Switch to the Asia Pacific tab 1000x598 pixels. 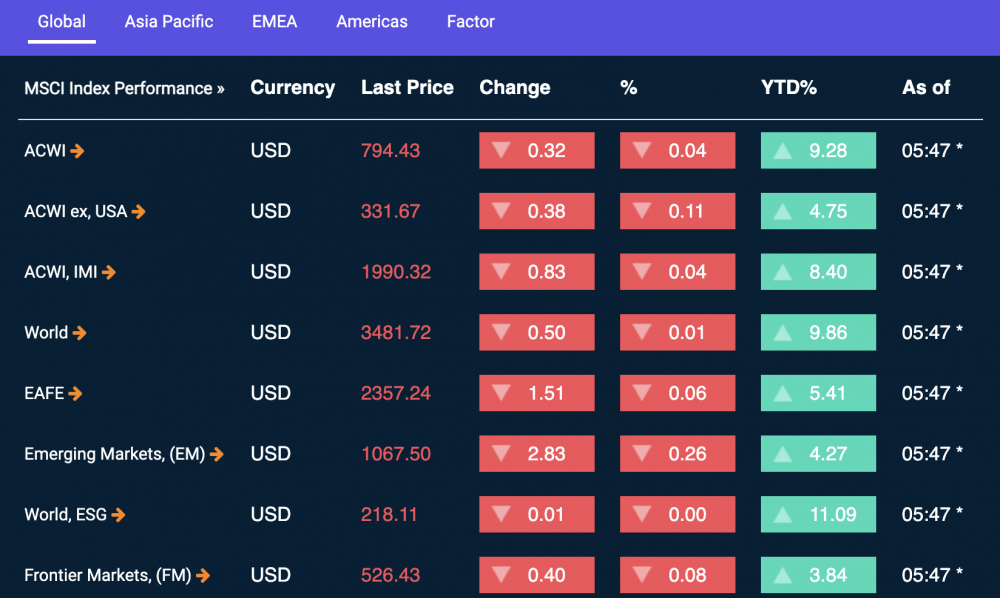tap(169, 22)
